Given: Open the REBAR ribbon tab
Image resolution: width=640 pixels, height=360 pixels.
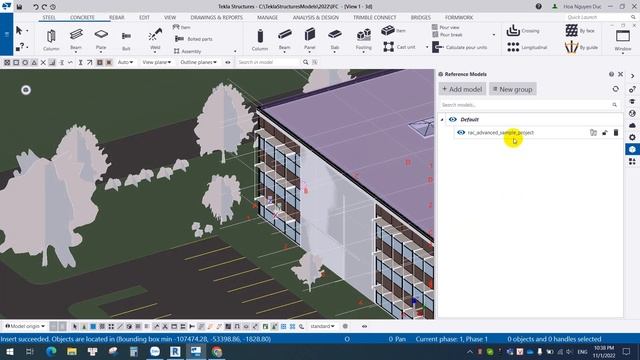Looking at the screenshot, I should click(x=116, y=18).
